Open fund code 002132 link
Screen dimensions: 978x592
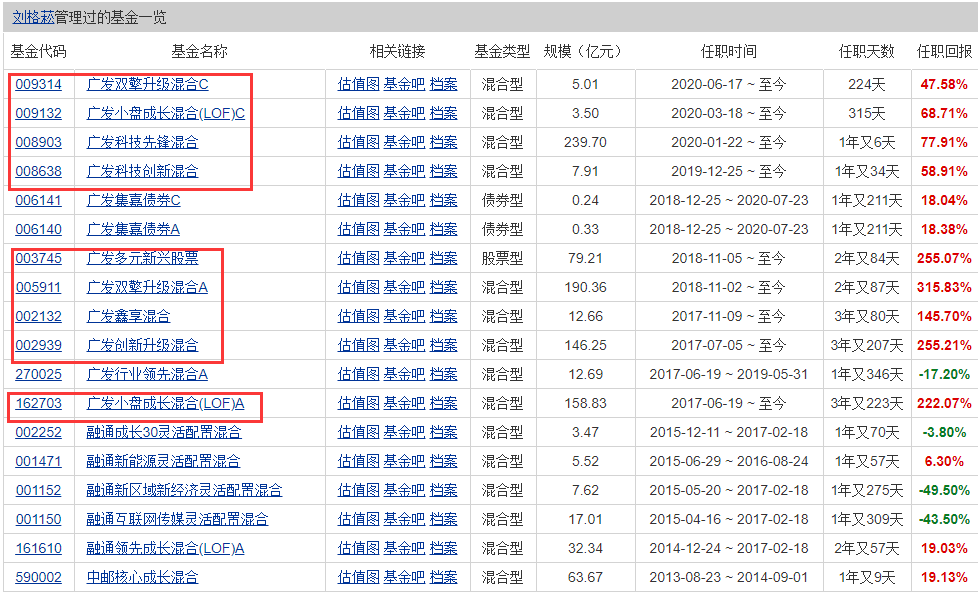click(x=39, y=316)
